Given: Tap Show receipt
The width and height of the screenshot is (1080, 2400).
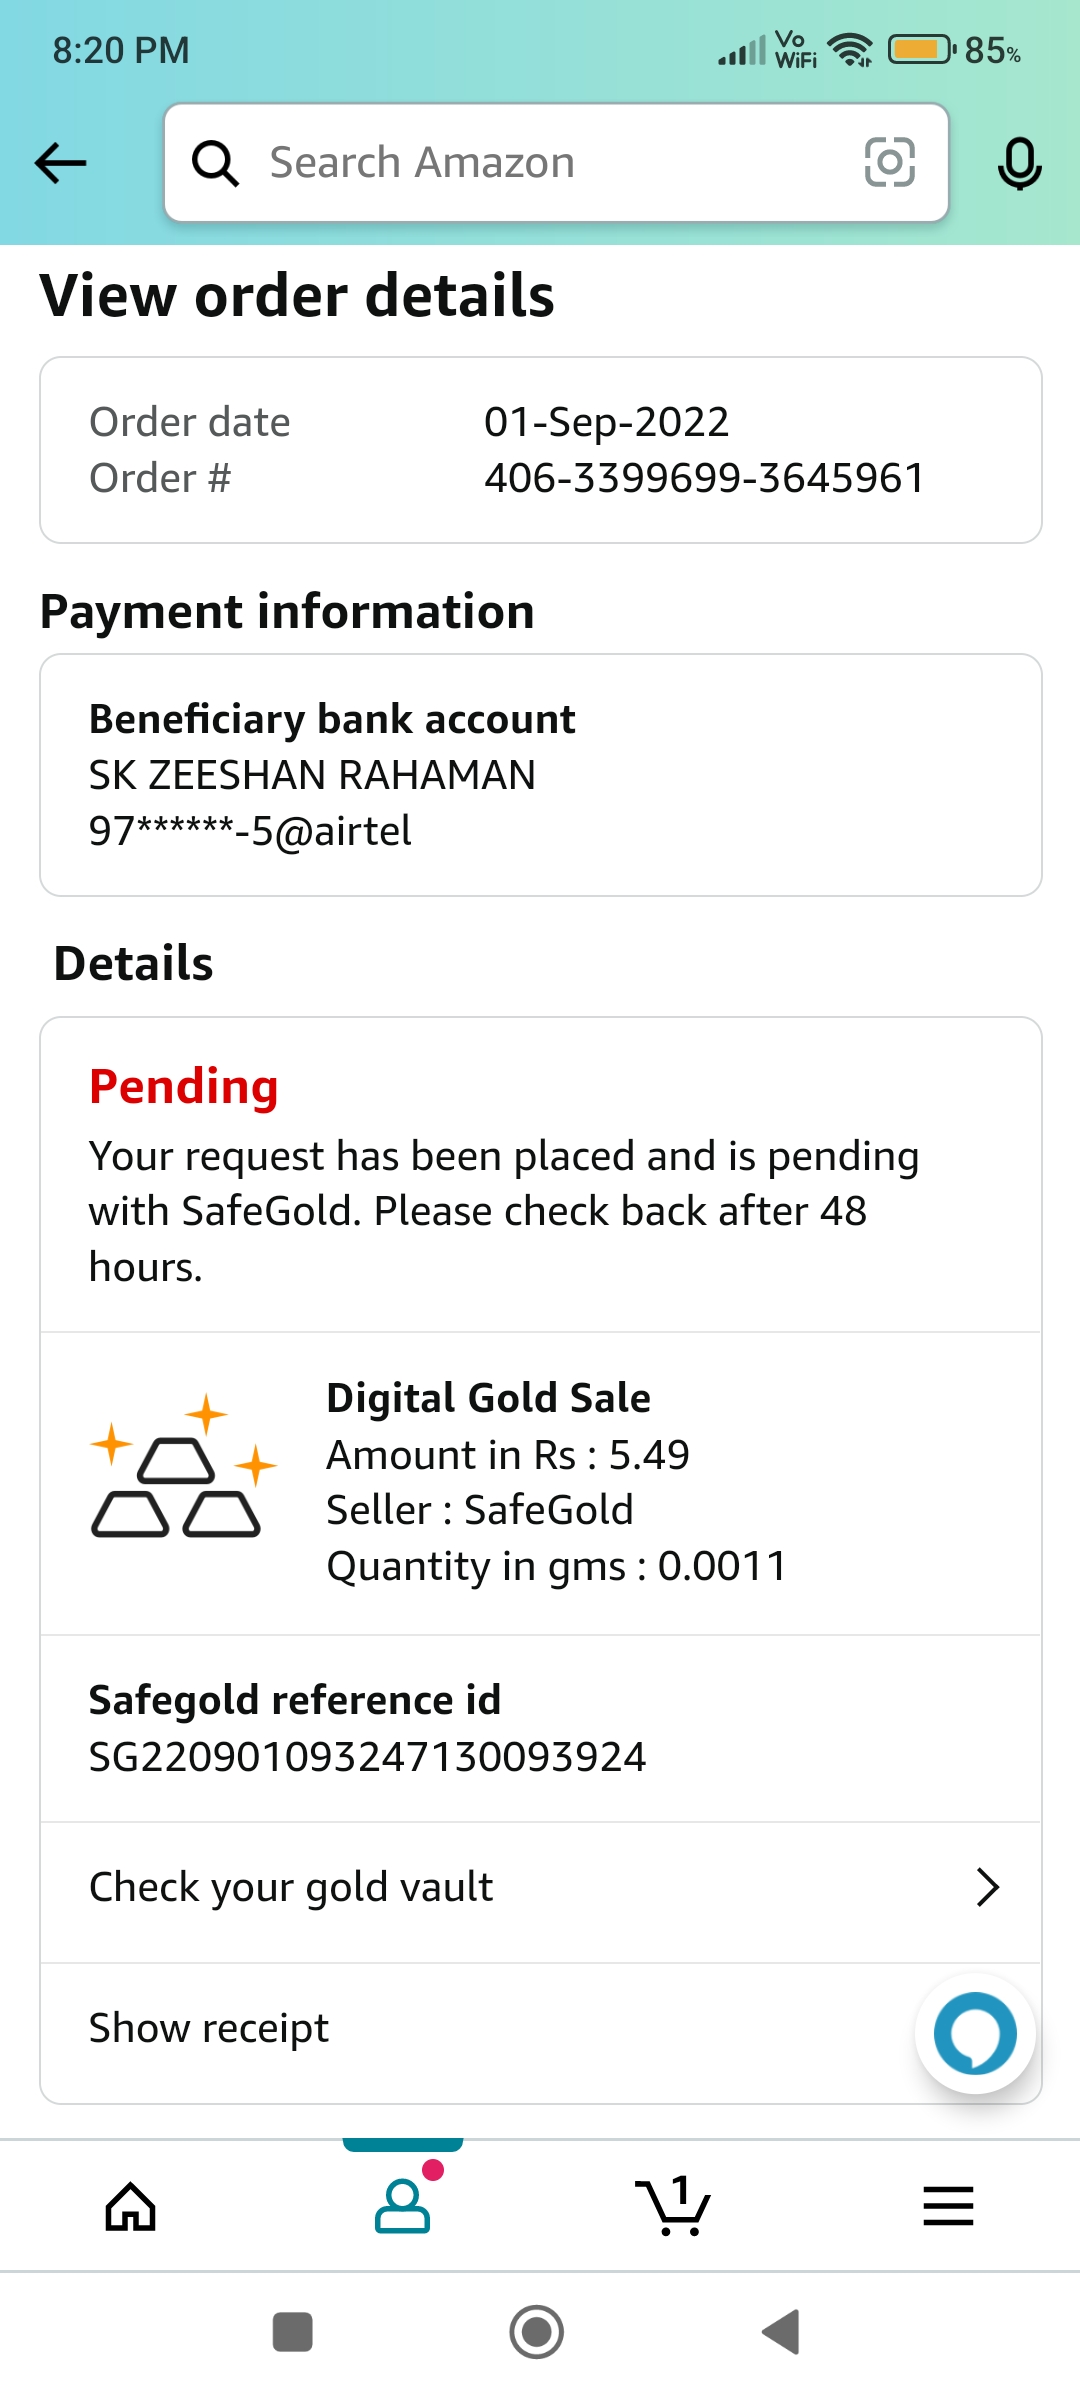Looking at the screenshot, I should point(209,2029).
